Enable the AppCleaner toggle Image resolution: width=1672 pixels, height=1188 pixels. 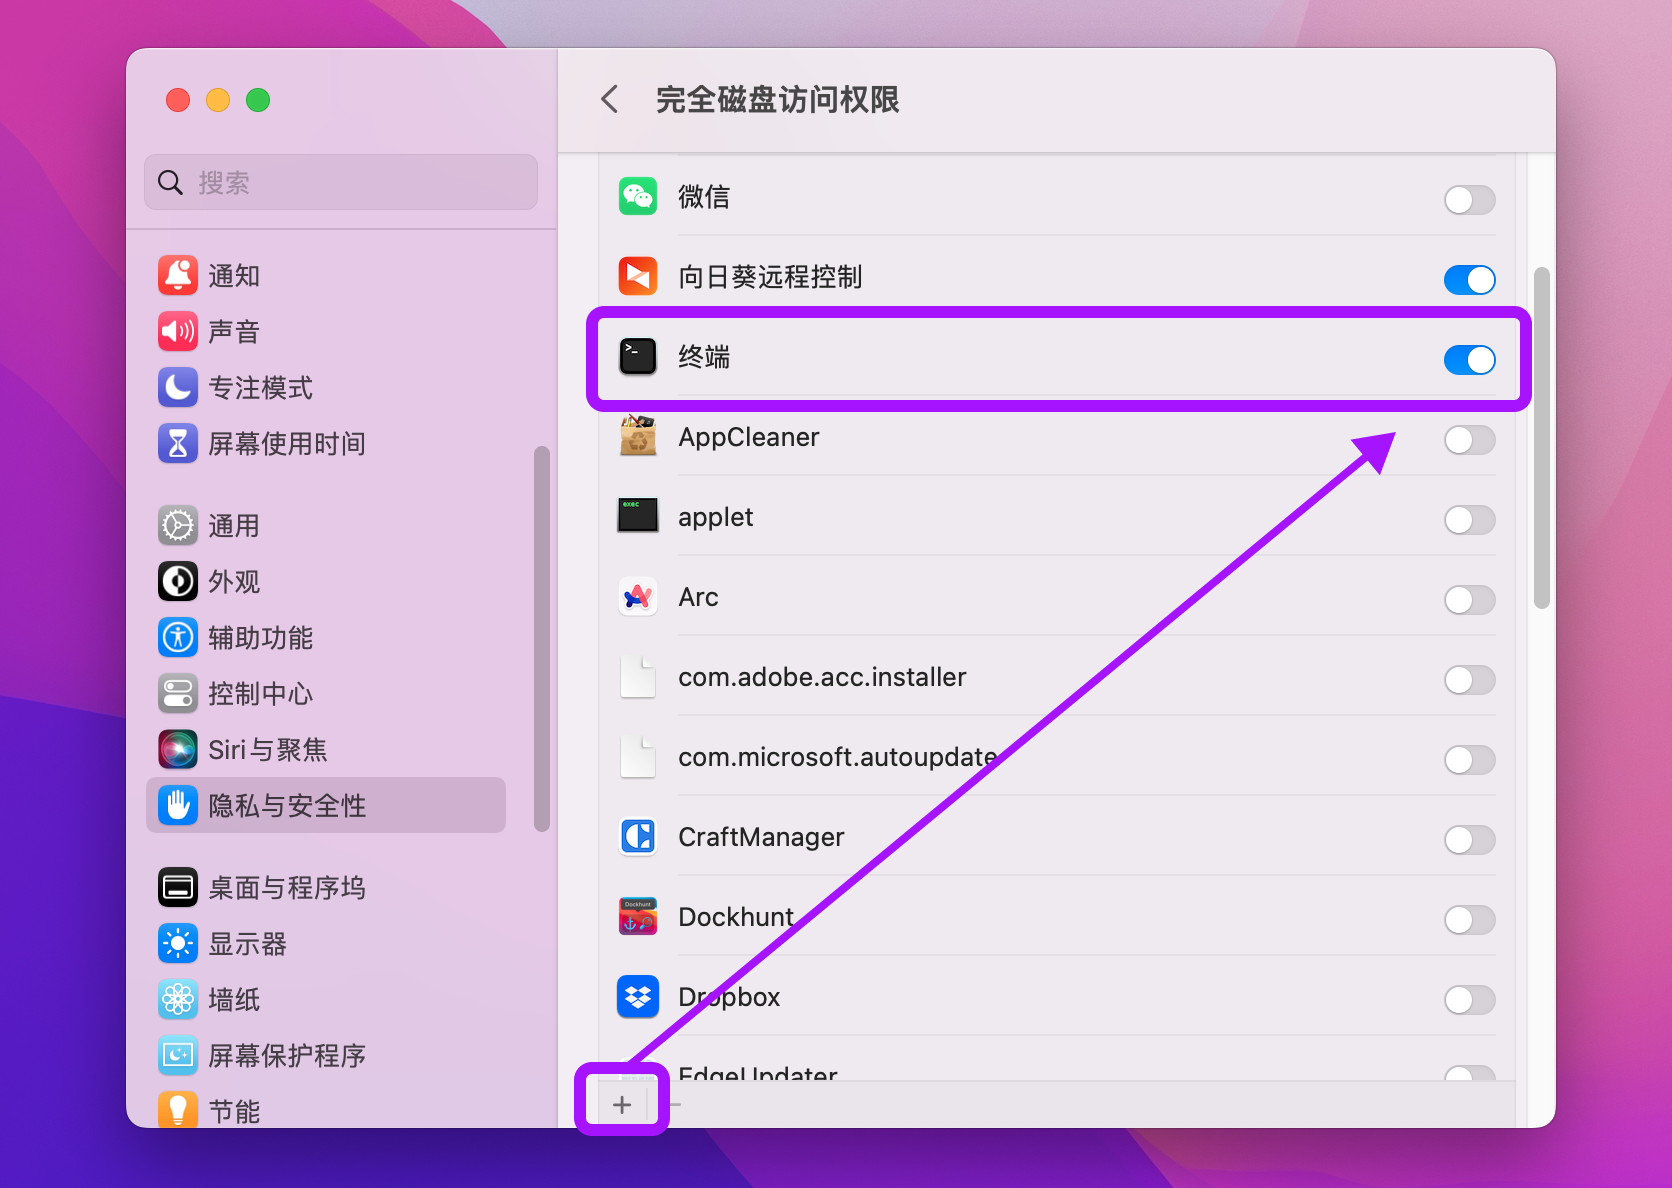pyautogui.click(x=1469, y=440)
